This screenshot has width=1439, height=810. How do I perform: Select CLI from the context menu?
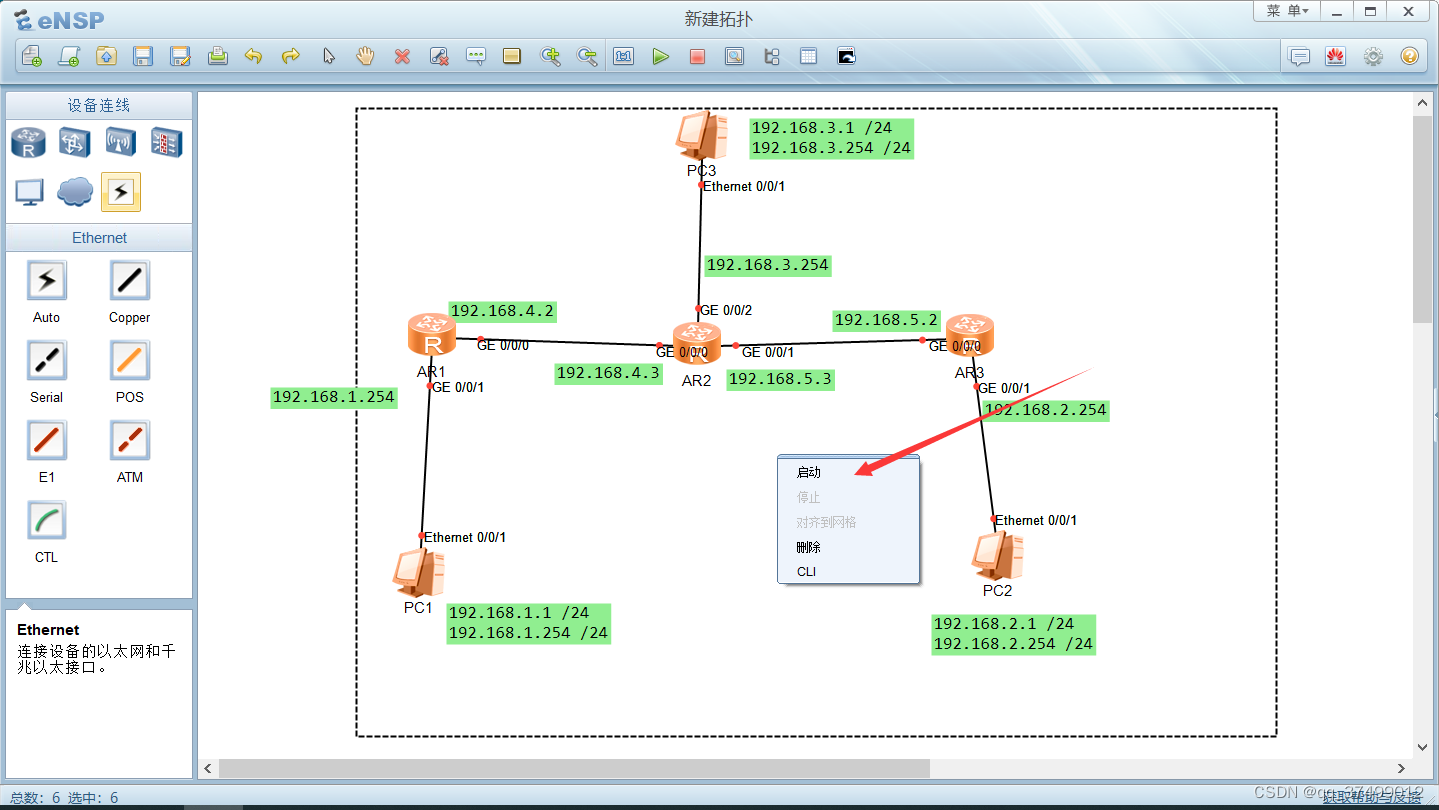click(x=808, y=571)
